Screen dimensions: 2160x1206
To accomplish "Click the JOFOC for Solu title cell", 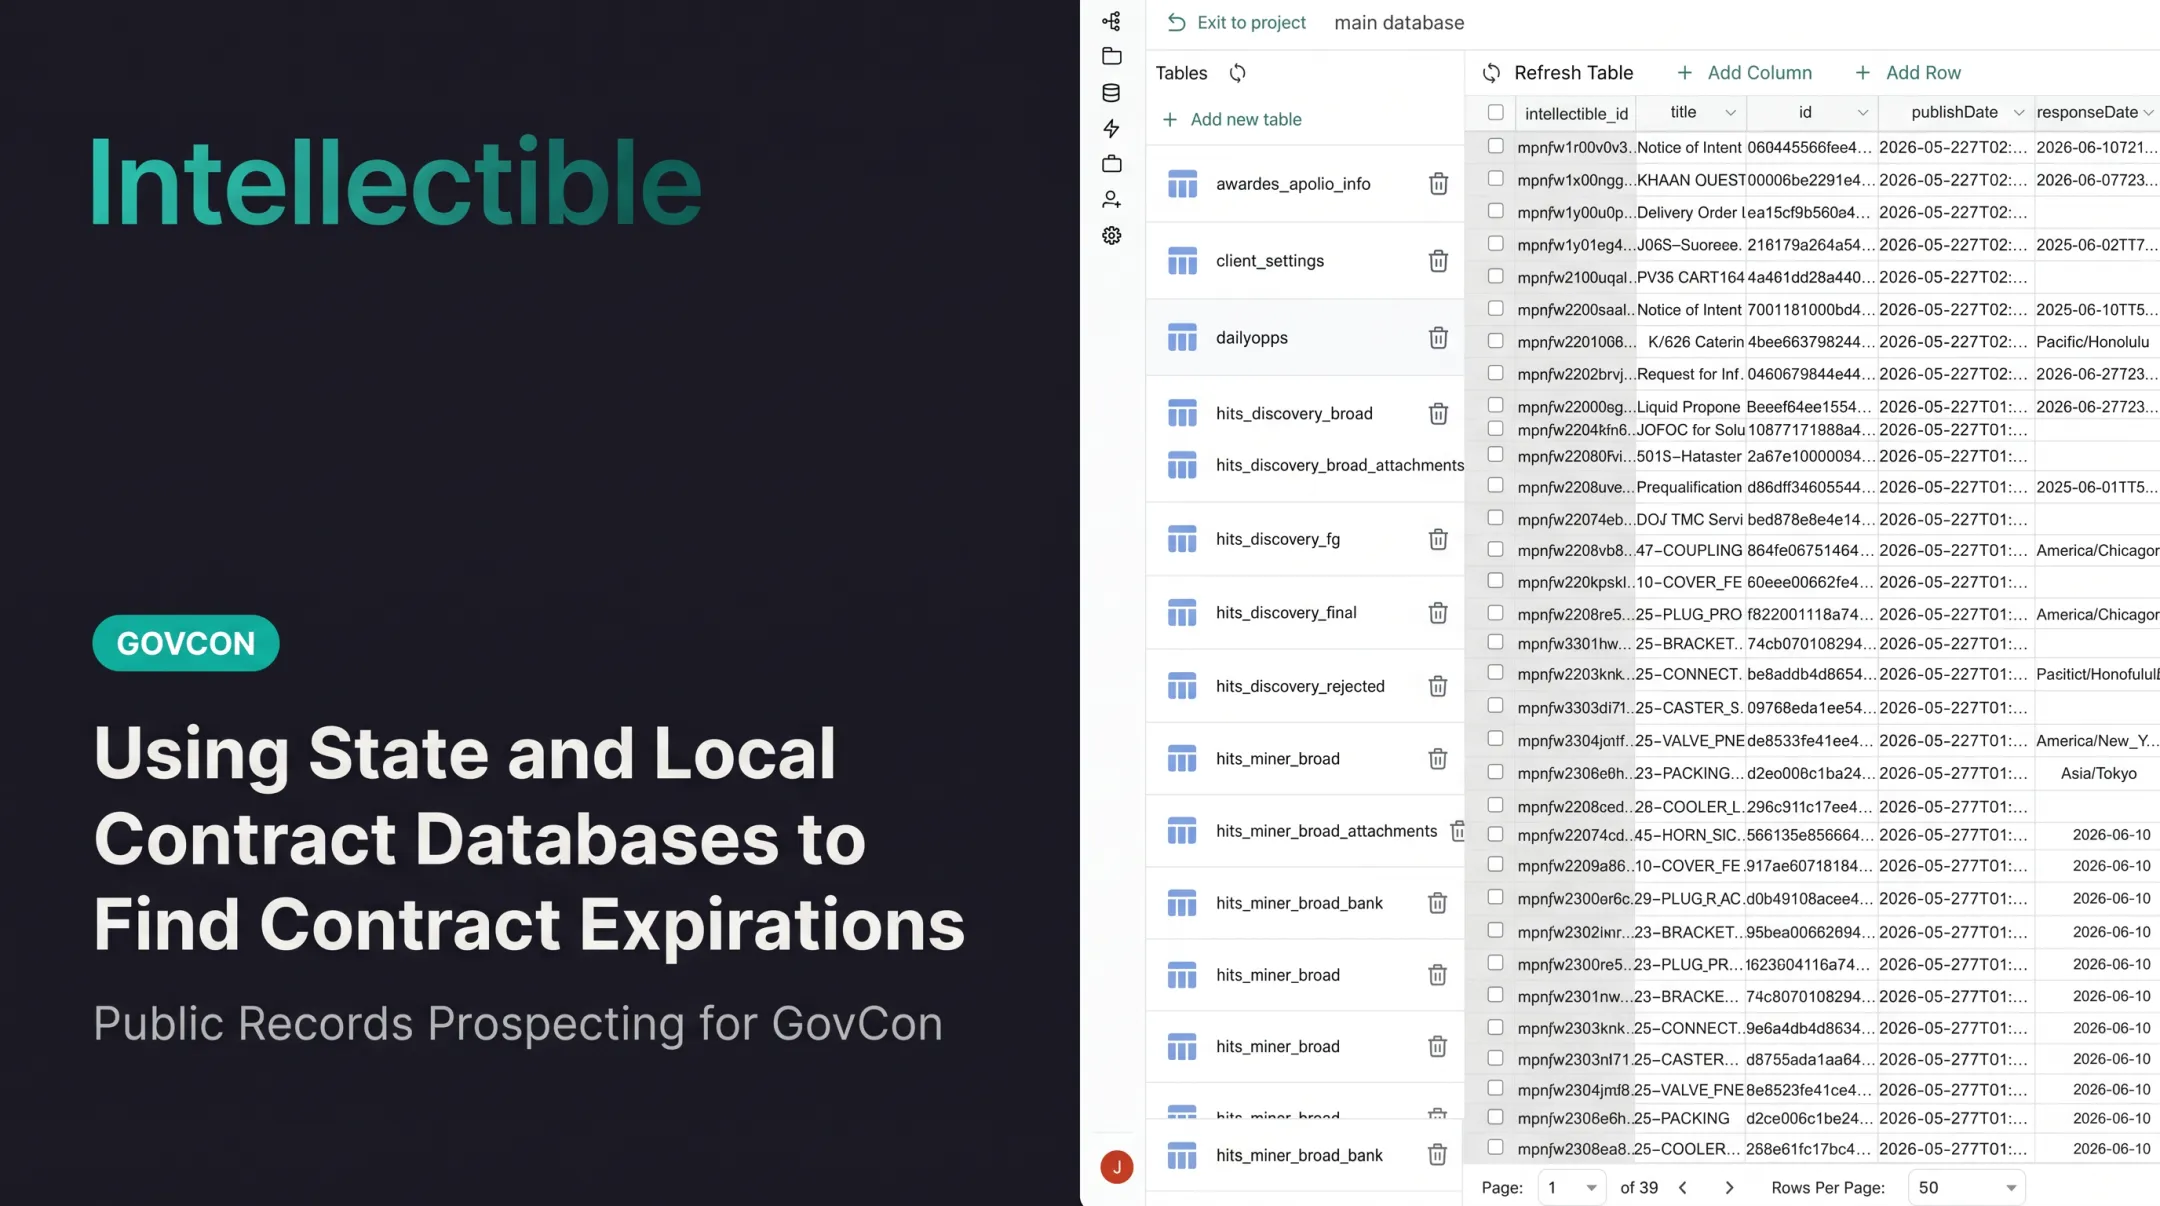I will 1690,430.
